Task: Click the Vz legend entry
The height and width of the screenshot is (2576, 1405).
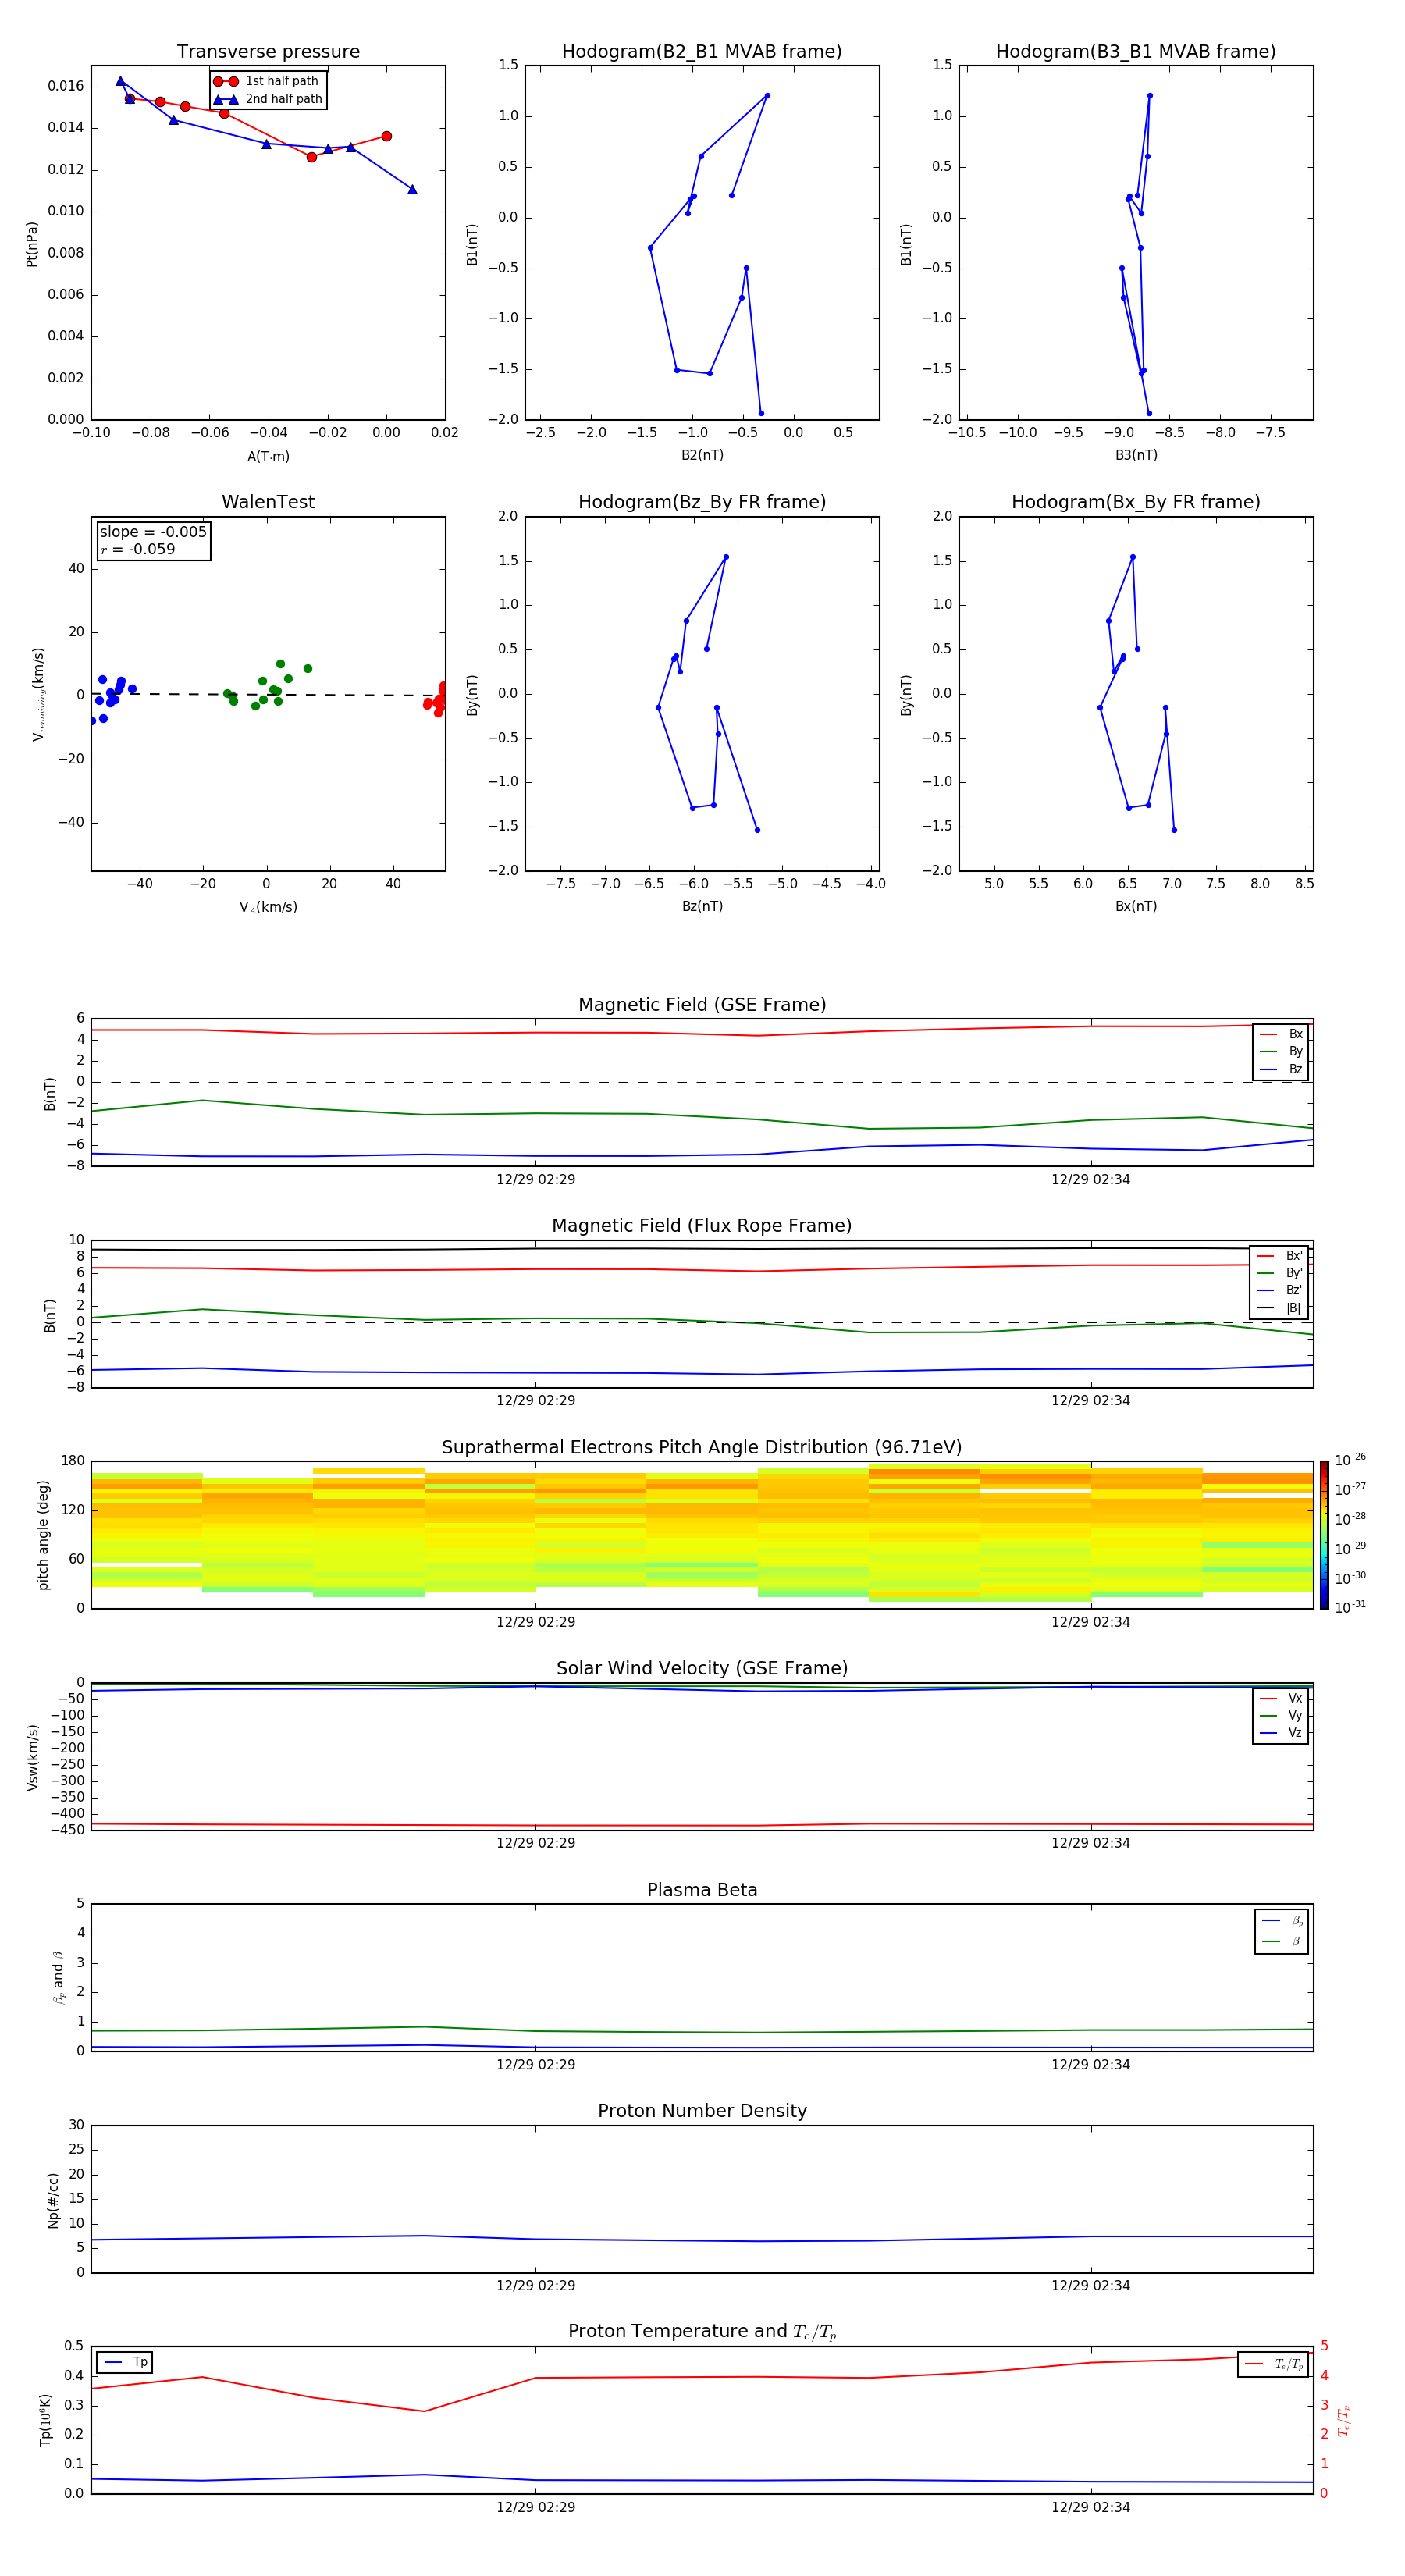Action: tap(1281, 1733)
